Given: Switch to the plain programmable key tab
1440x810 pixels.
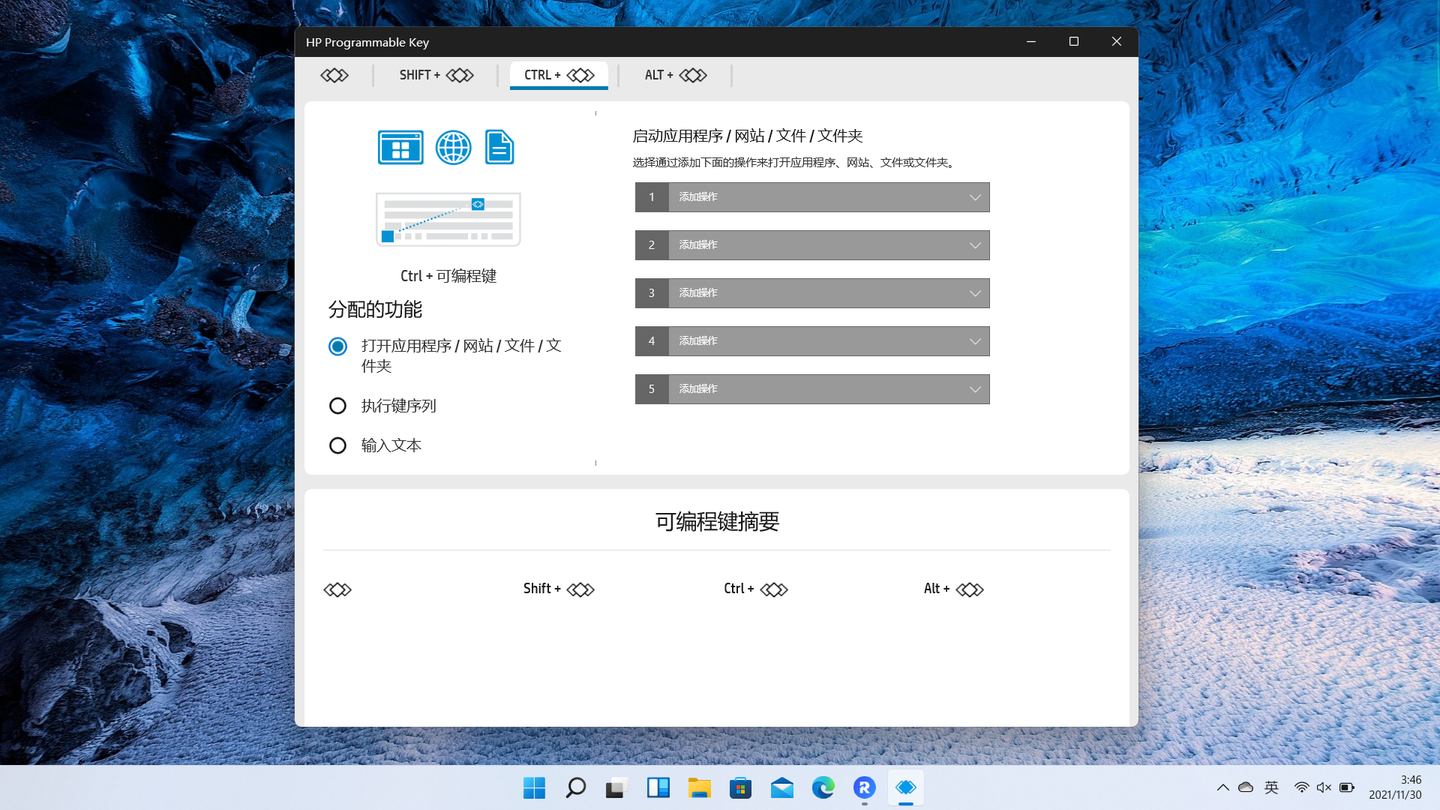Looking at the screenshot, I should pos(334,75).
